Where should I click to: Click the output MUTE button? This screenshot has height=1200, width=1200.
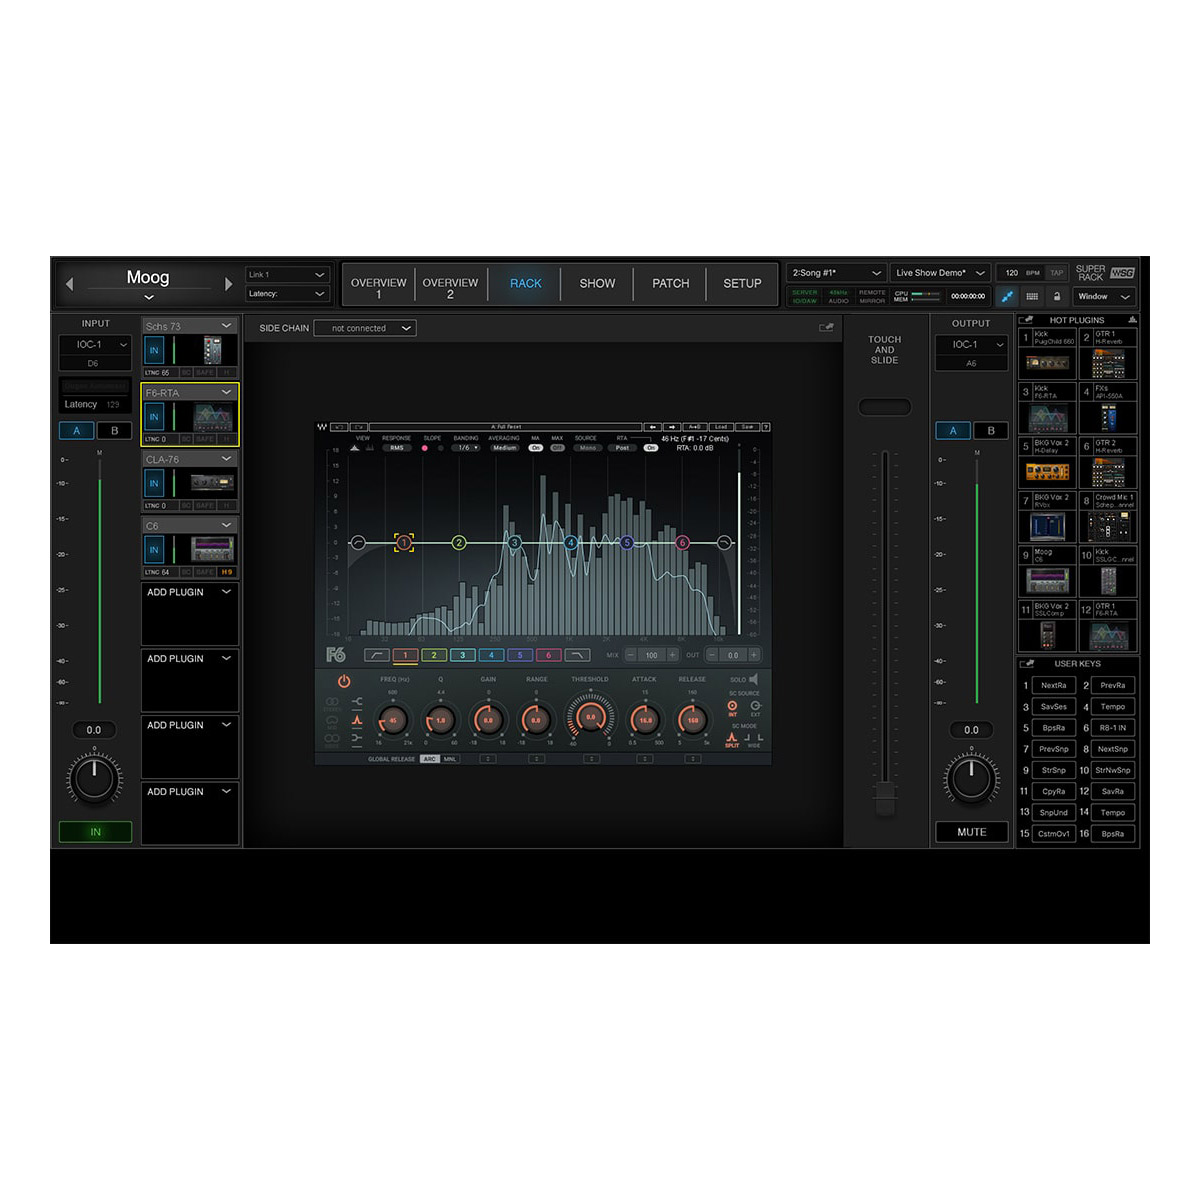coord(971,832)
